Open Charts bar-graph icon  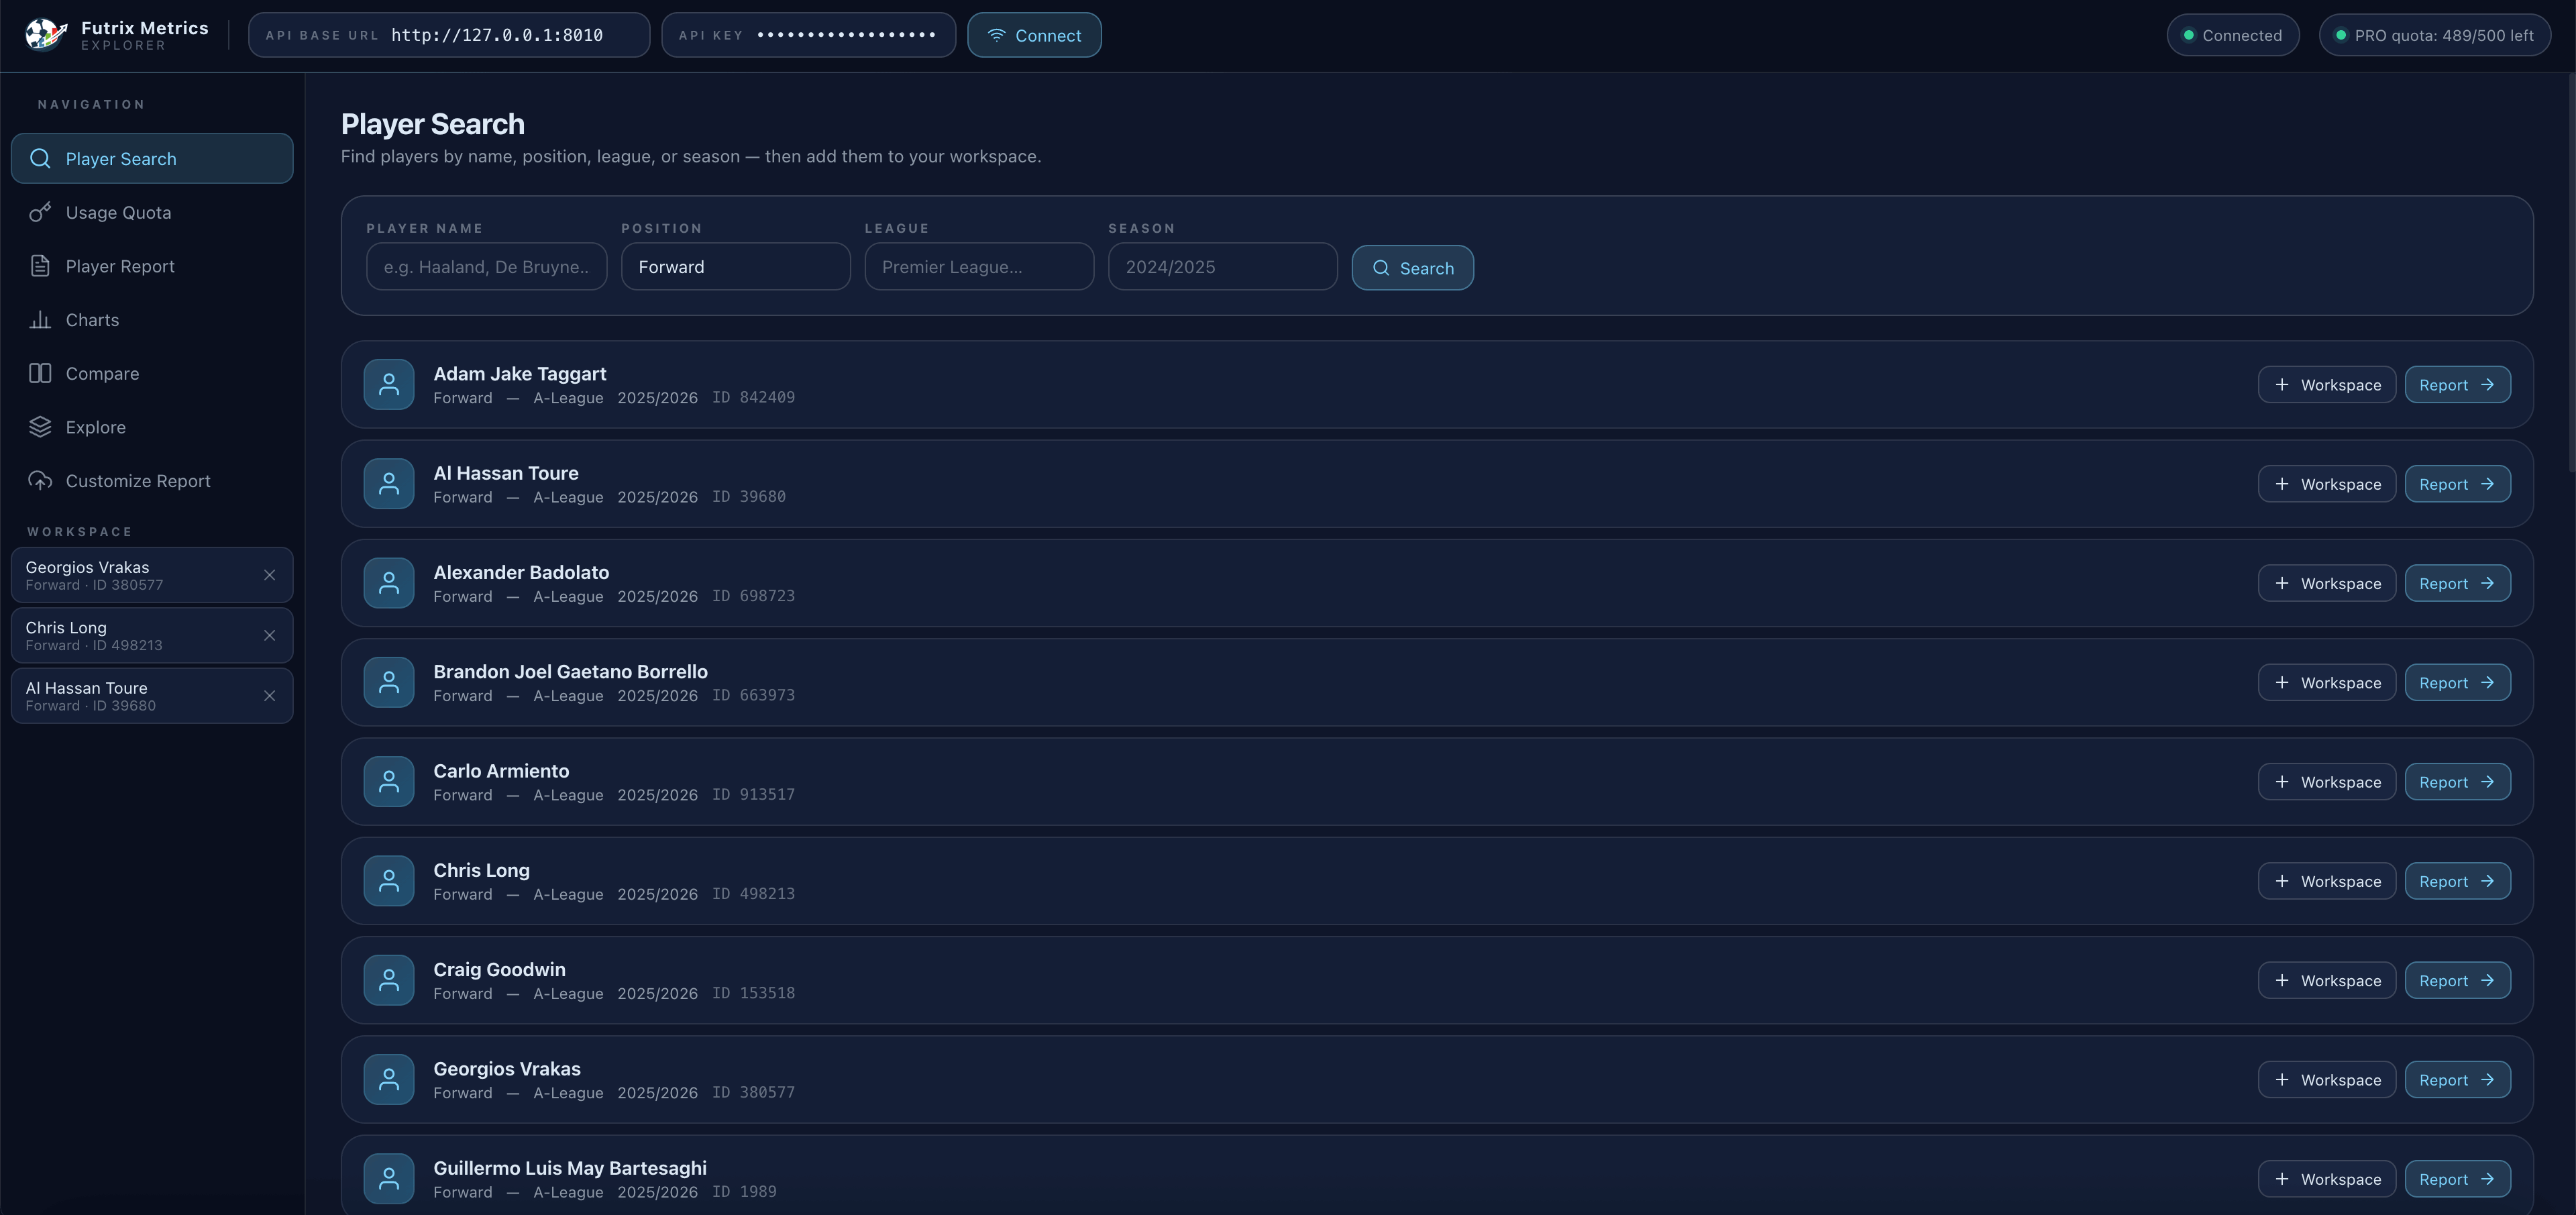click(40, 320)
